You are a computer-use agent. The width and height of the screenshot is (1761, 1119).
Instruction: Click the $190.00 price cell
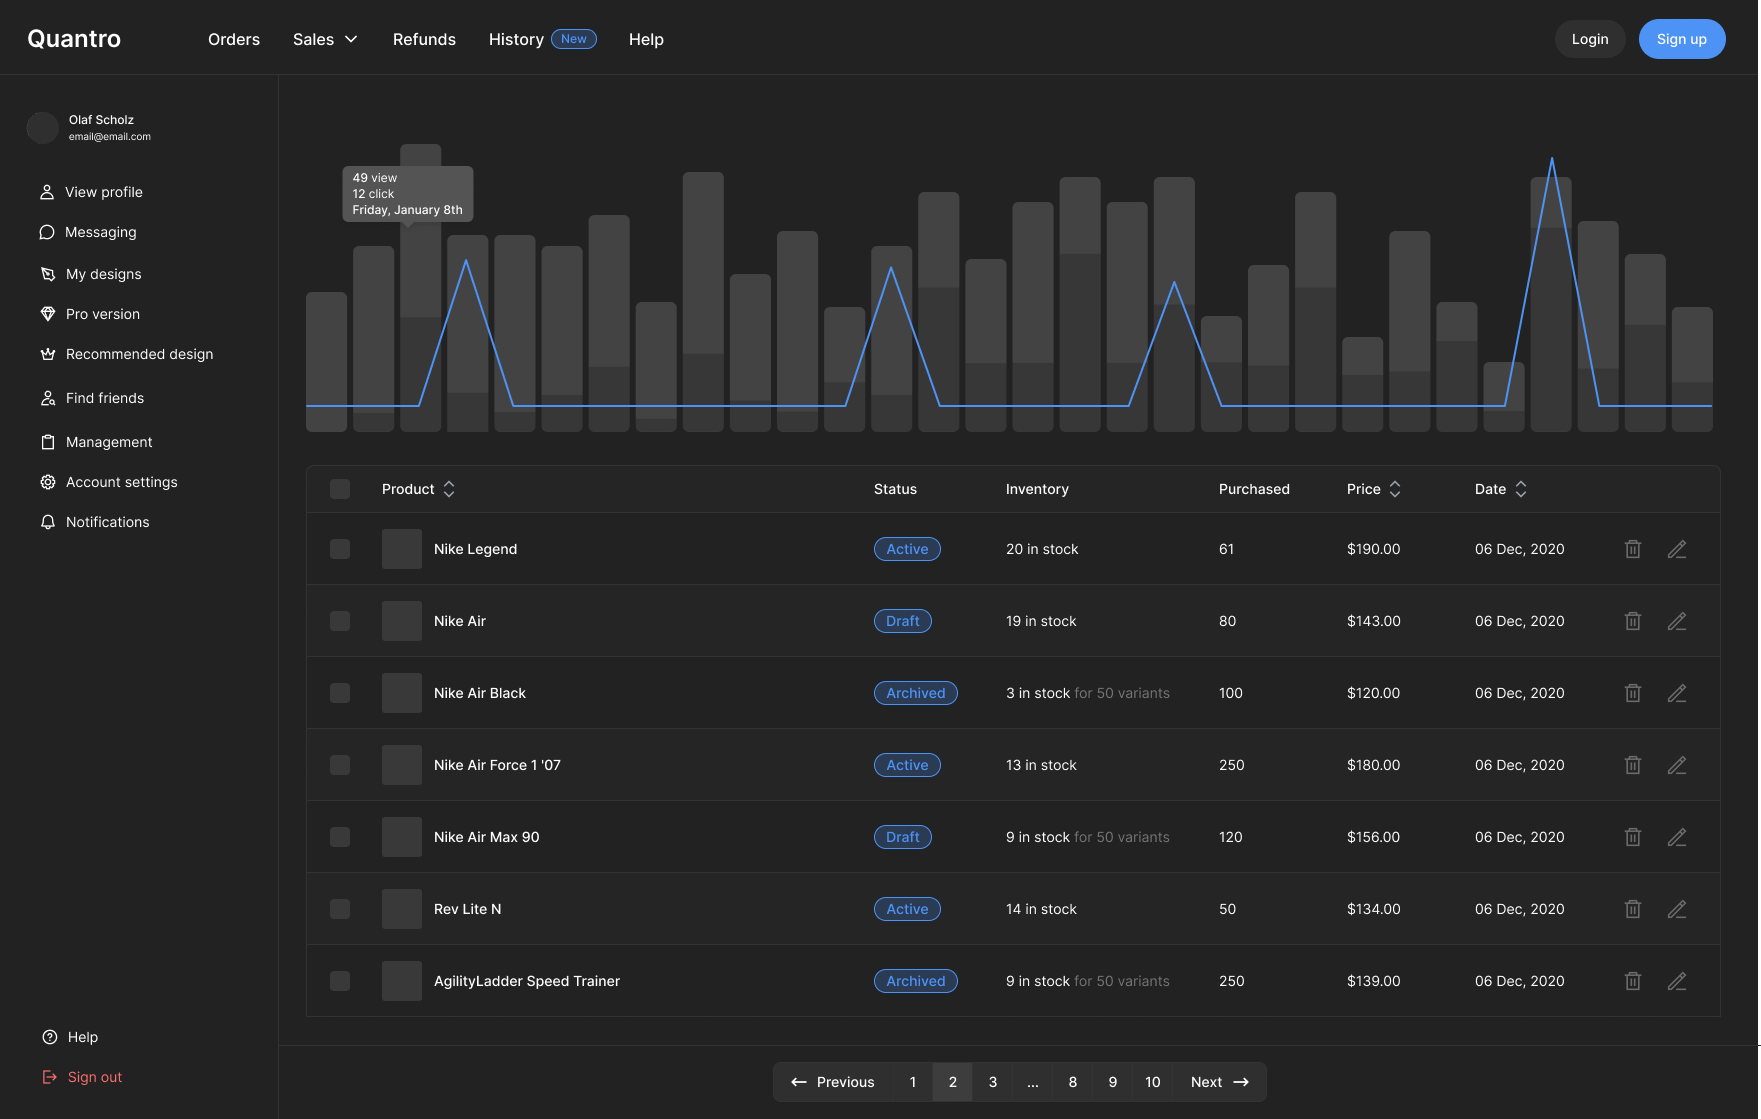(1373, 549)
